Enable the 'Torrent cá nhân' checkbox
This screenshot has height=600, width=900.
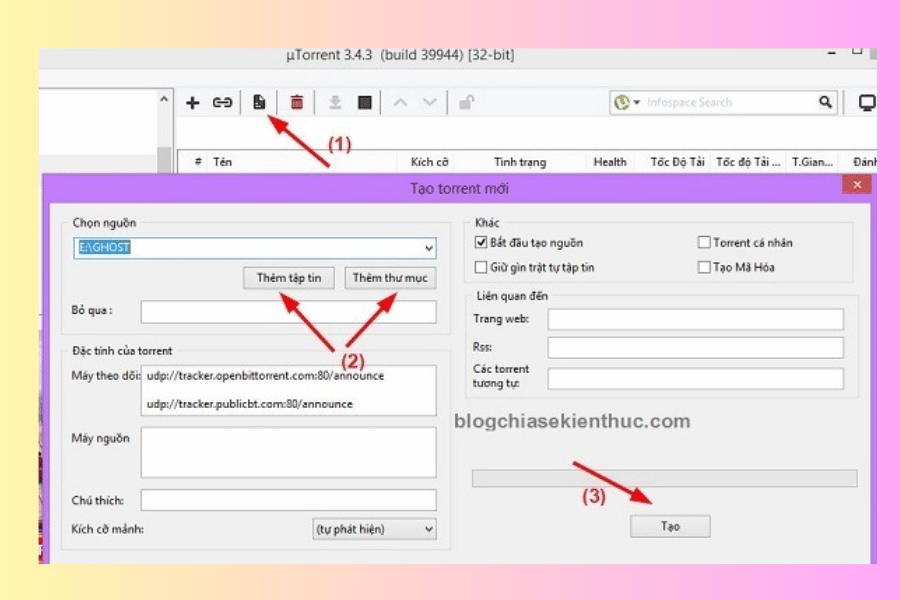704,243
